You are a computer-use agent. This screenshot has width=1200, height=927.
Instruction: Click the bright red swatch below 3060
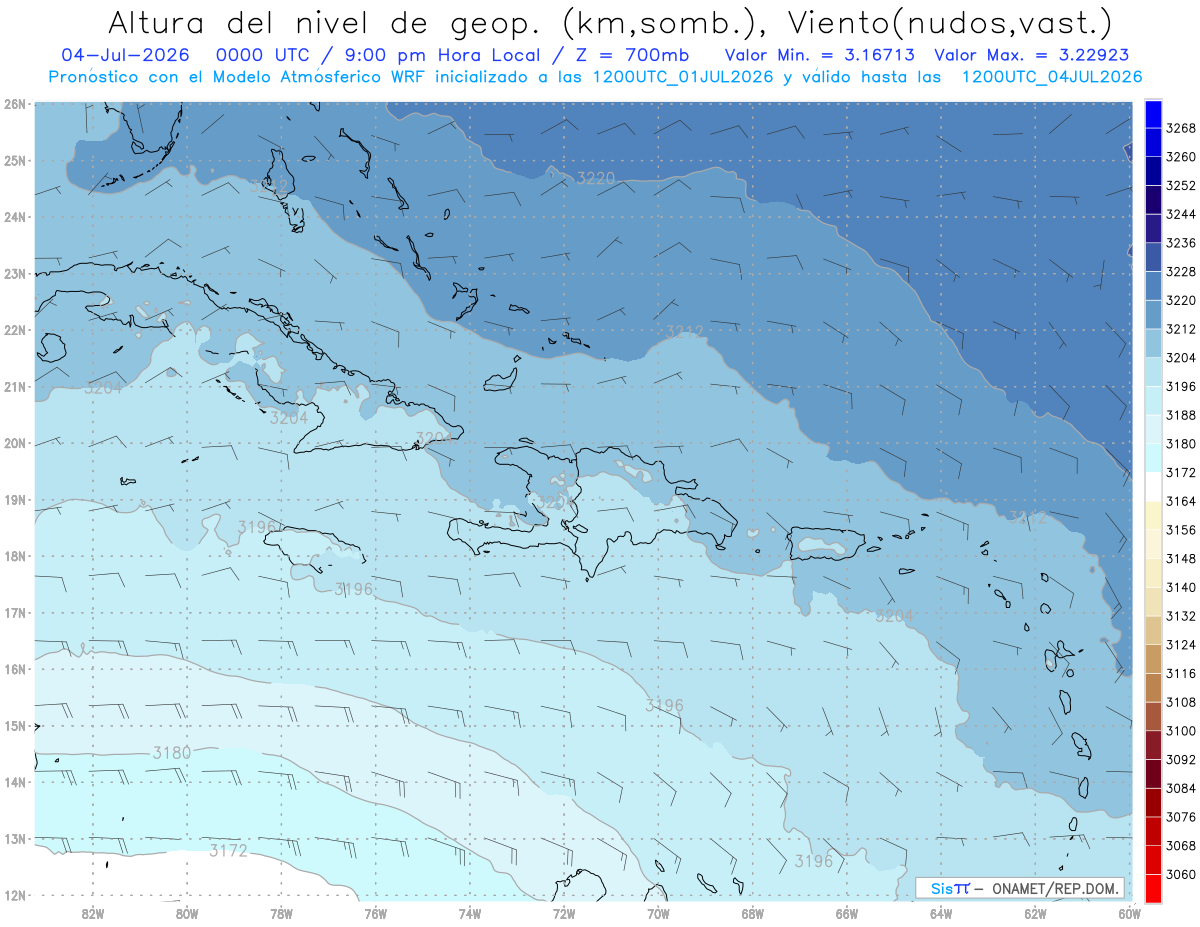[1153, 888]
